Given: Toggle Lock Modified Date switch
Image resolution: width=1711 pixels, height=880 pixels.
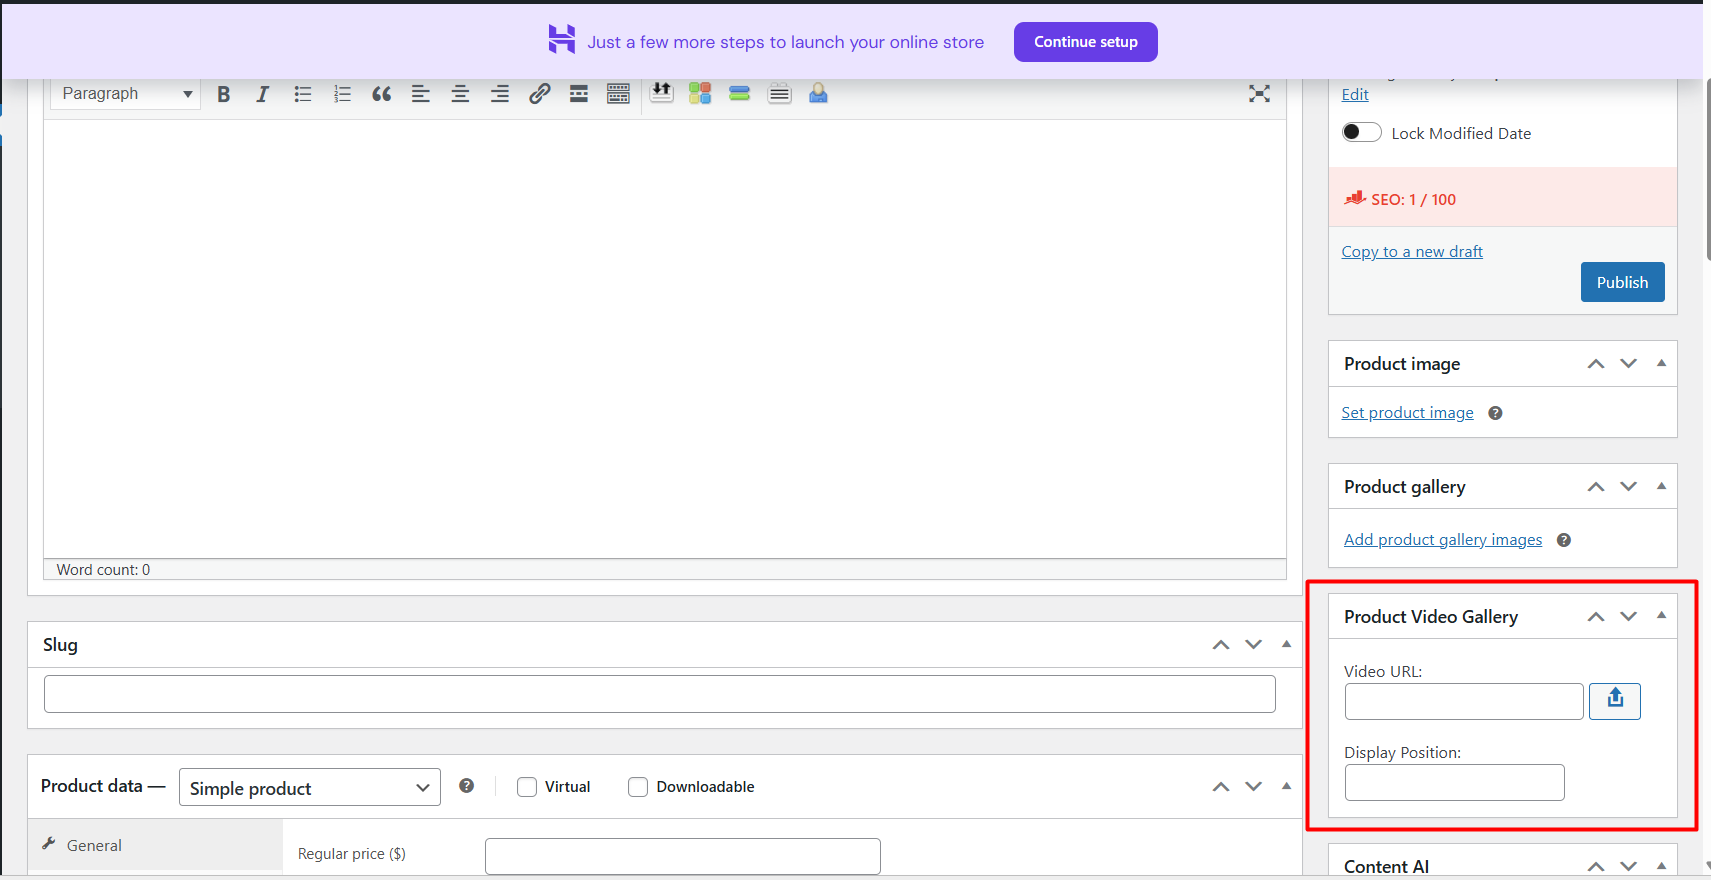Looking at the screenshot, I should 1361,132.
